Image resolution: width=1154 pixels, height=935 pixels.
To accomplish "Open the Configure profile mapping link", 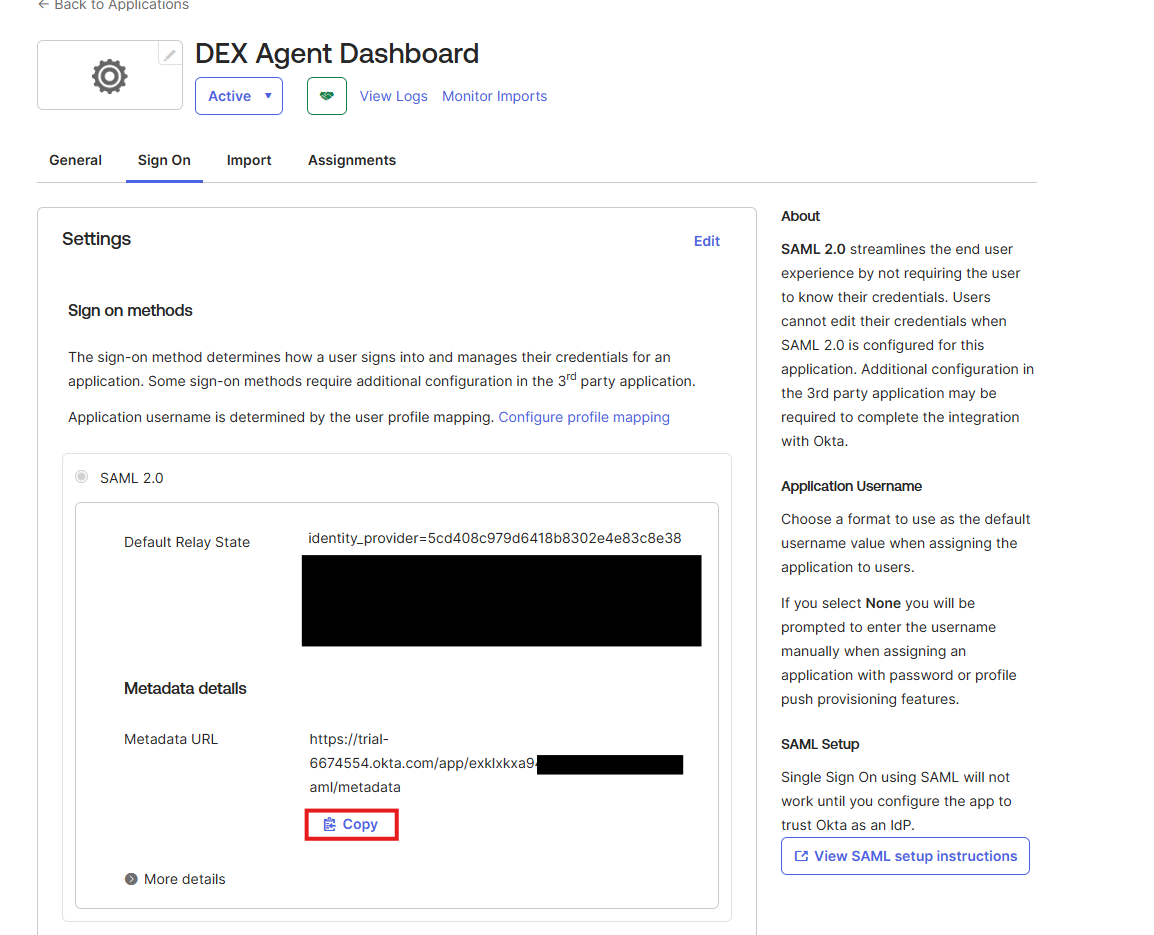I will (584, 417).
